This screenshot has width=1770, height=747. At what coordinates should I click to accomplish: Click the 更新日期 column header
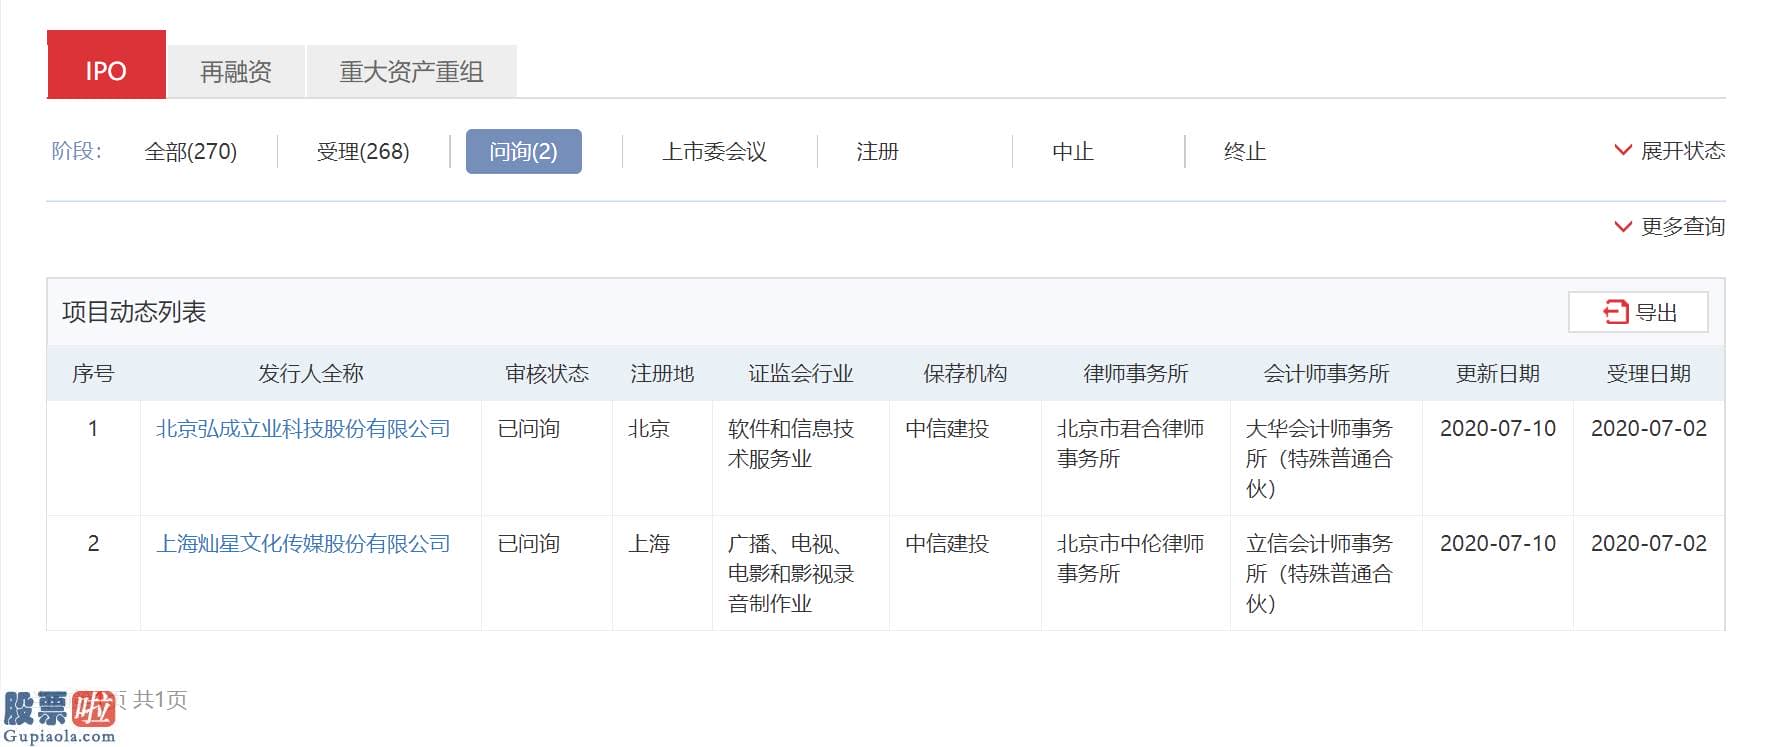1498,374
